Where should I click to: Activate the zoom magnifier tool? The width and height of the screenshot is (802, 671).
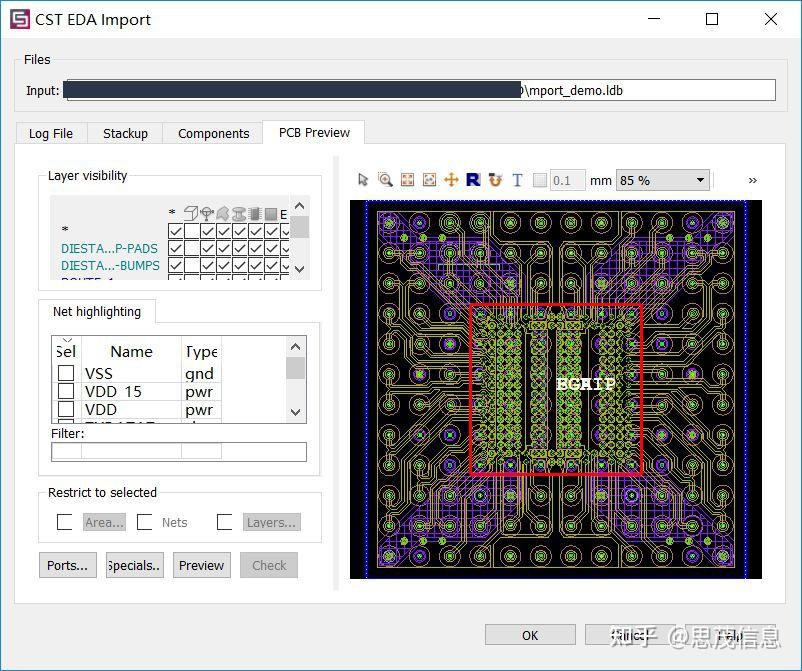[x=385, y=180]
